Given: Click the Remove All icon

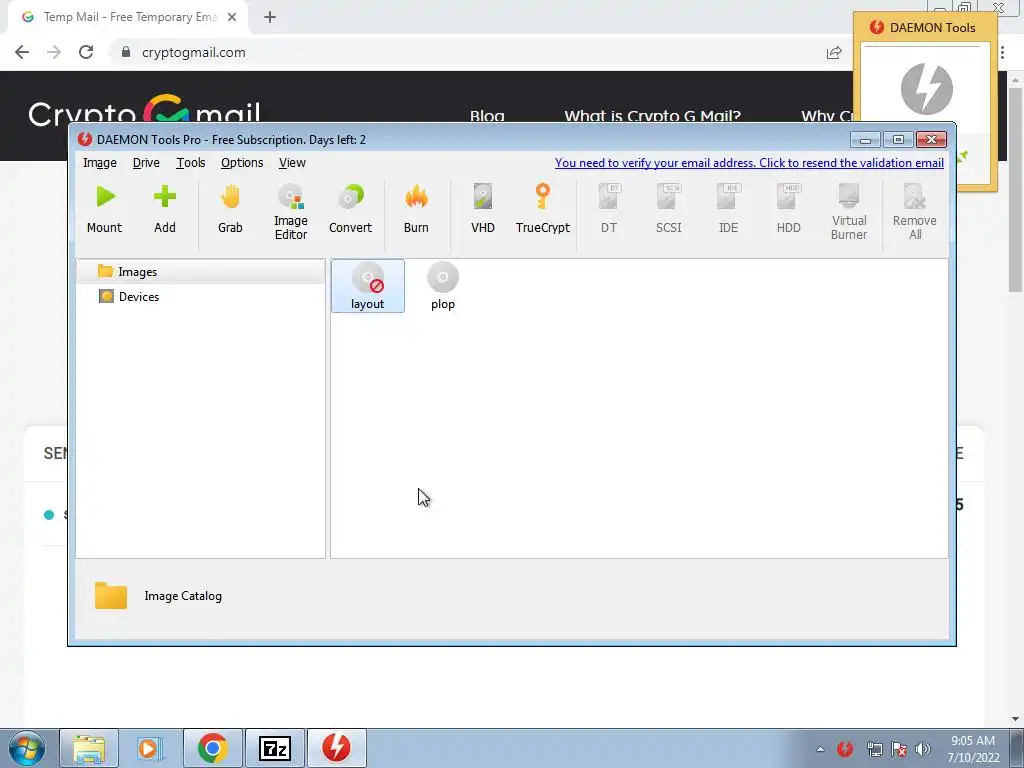Looking at the screenshot, I should (x=915, y=212).
